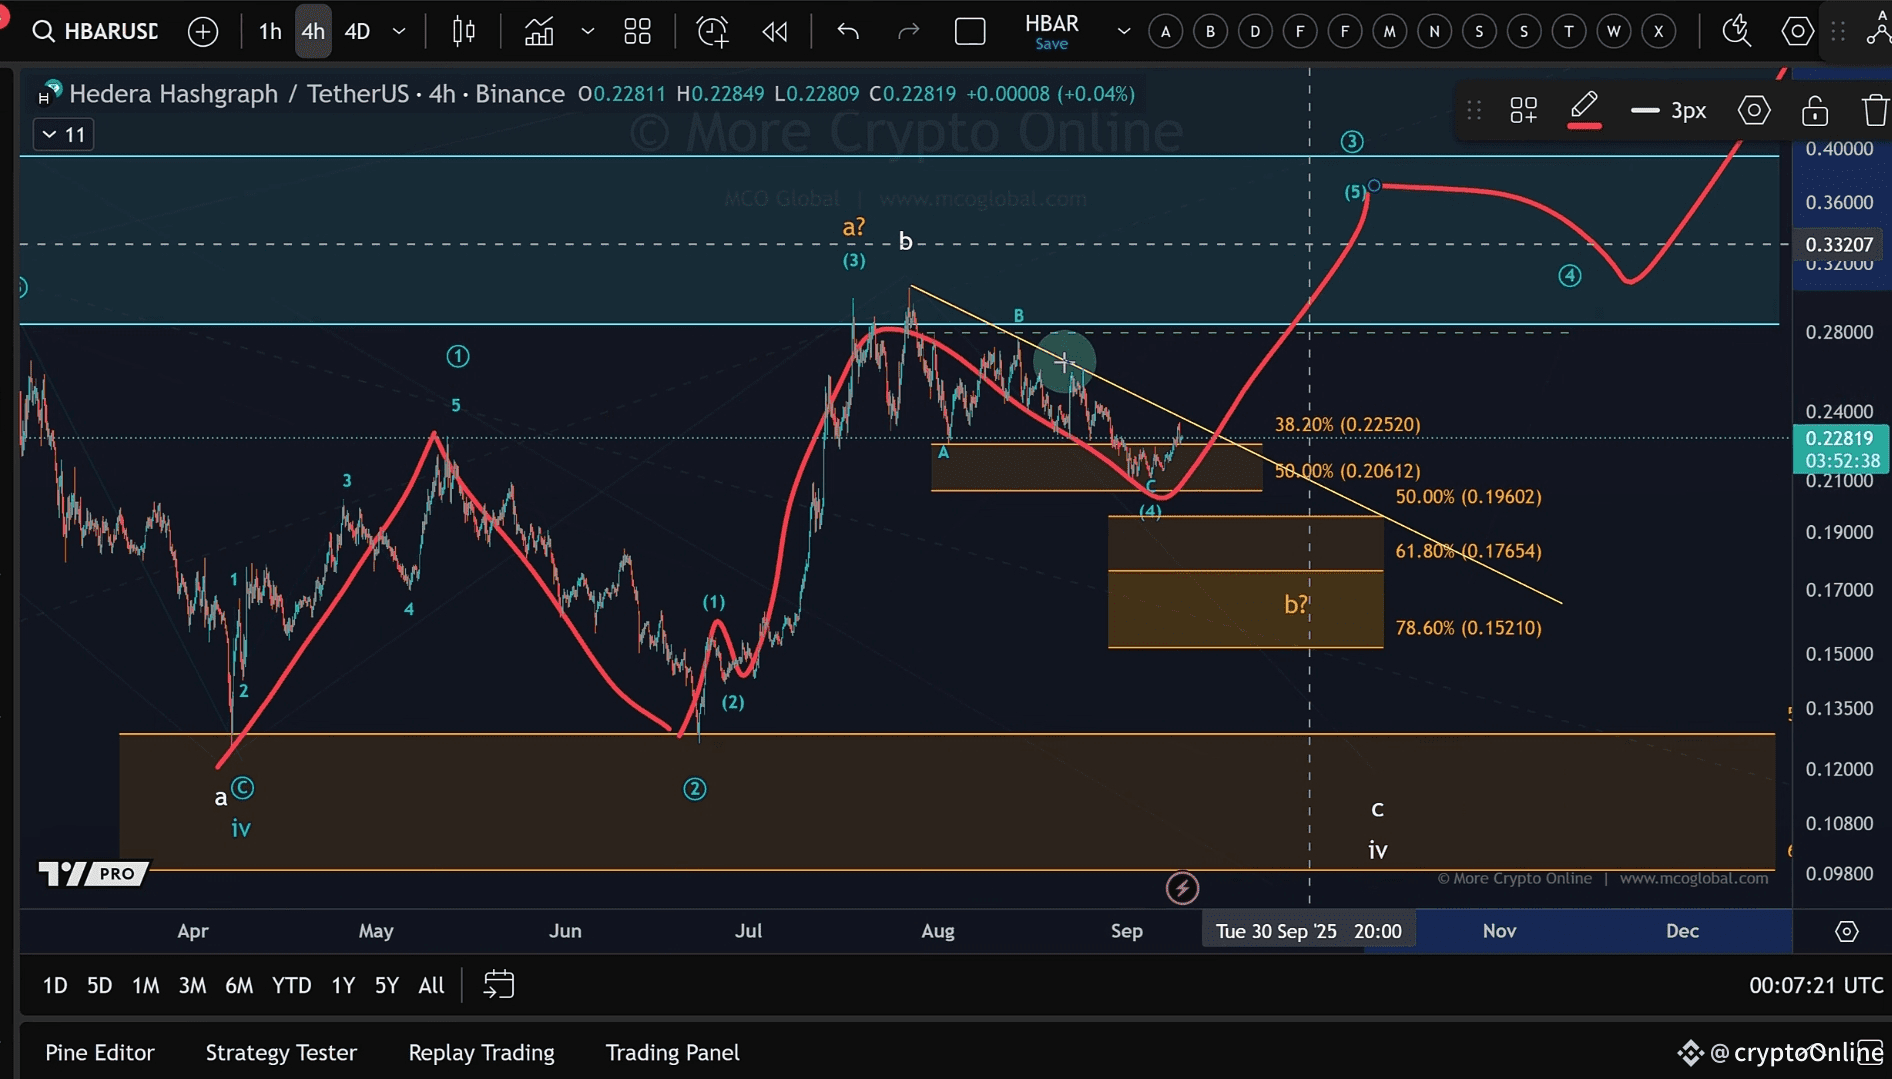Open time axis settings gear icon
This screenshot has height=1079, width=1892.
[1847, 931]
